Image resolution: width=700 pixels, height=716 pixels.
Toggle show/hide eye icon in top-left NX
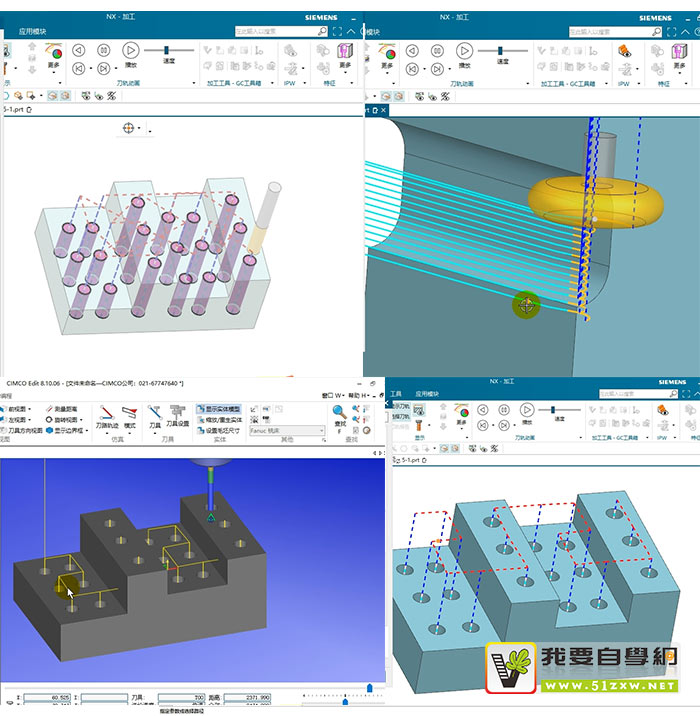pos(86,96)
